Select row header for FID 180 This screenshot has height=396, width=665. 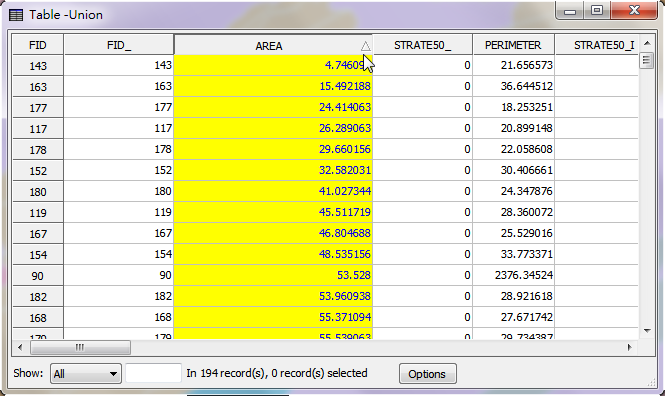click(x=38, y=192)
